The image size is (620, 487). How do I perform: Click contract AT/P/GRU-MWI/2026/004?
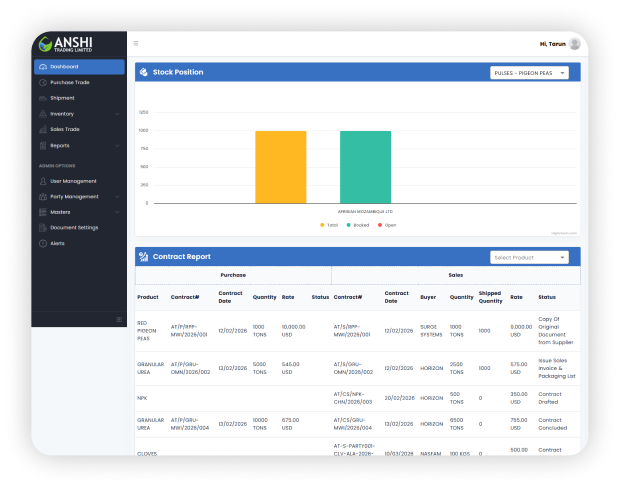coord(190,424)
